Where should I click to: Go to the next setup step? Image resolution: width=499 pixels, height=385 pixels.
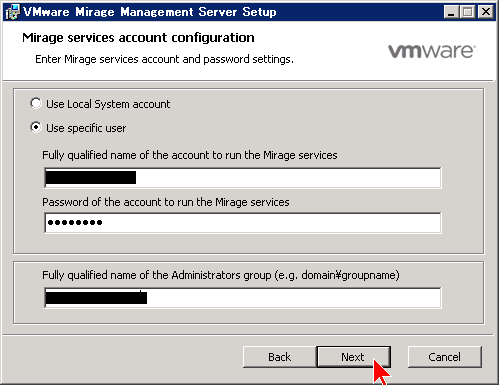click(x=353, y=357)
